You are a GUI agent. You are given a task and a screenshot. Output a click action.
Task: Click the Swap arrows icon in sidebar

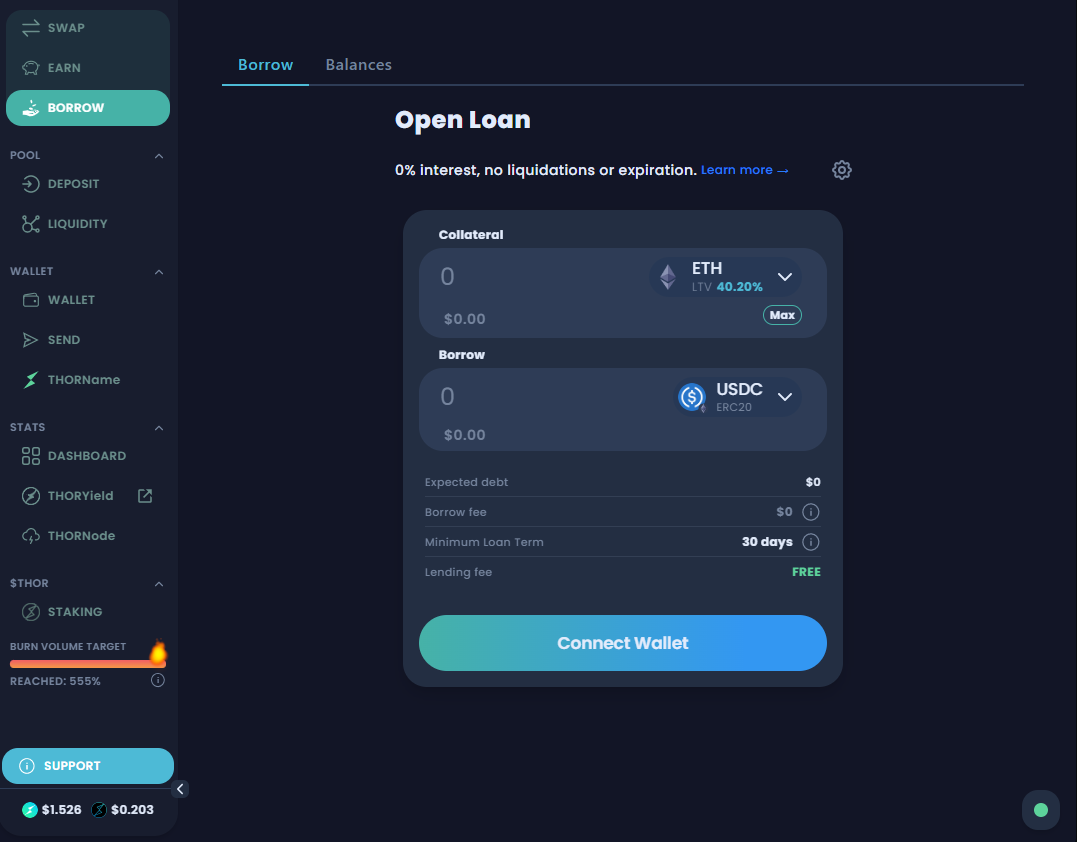[x=30, y=28]
